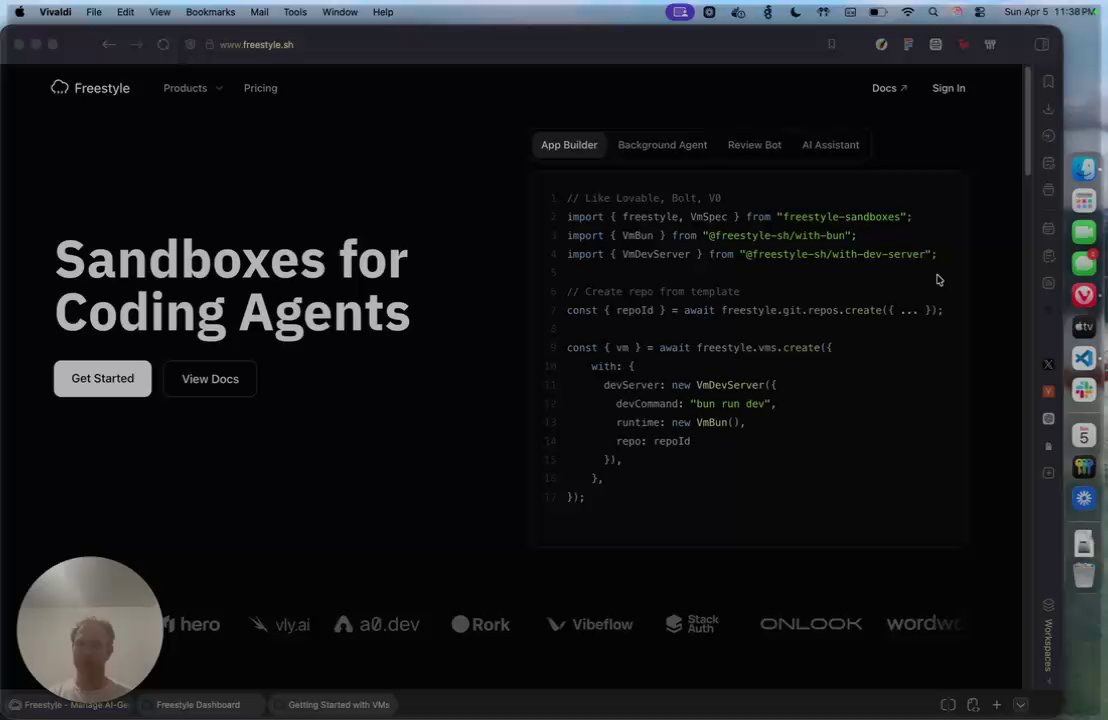Switch to the AI Assistant tab
Image resolution: width=1108 pixels, height=720 pixels.
830,145
